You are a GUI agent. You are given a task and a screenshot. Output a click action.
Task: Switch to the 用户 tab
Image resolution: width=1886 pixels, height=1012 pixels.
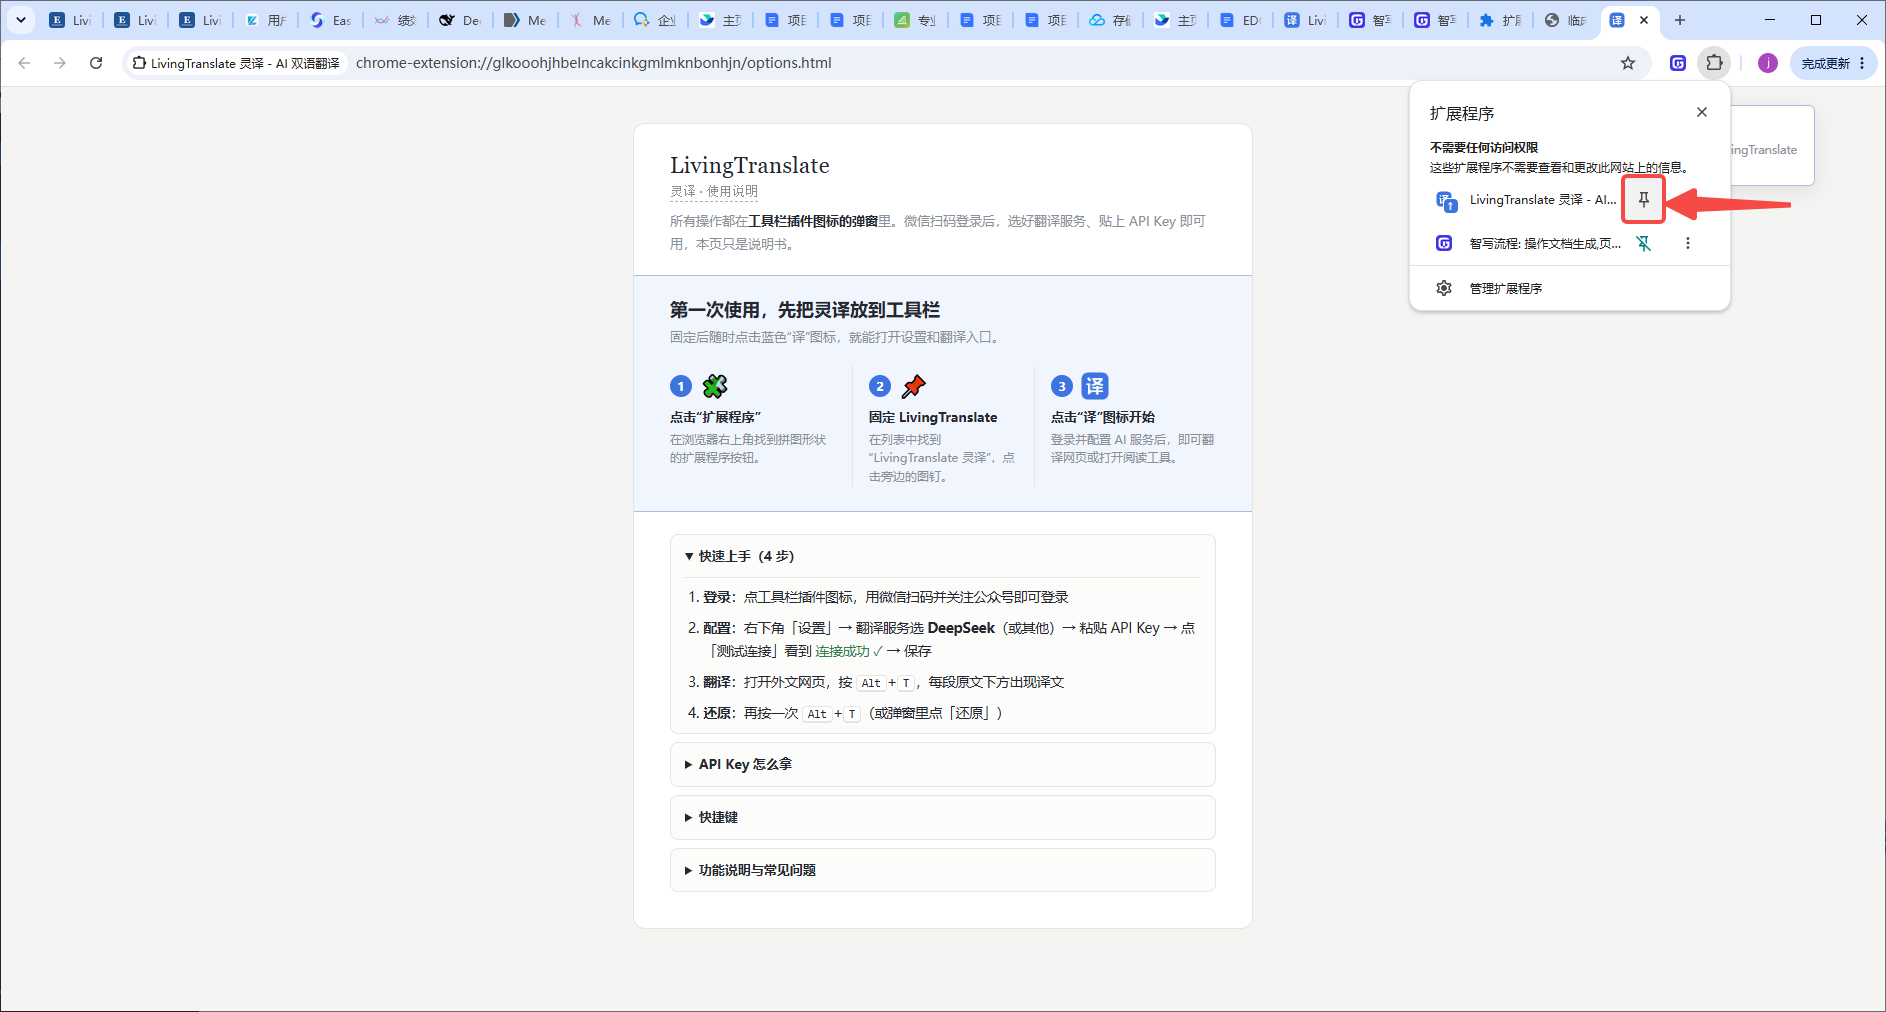[267, 20]
